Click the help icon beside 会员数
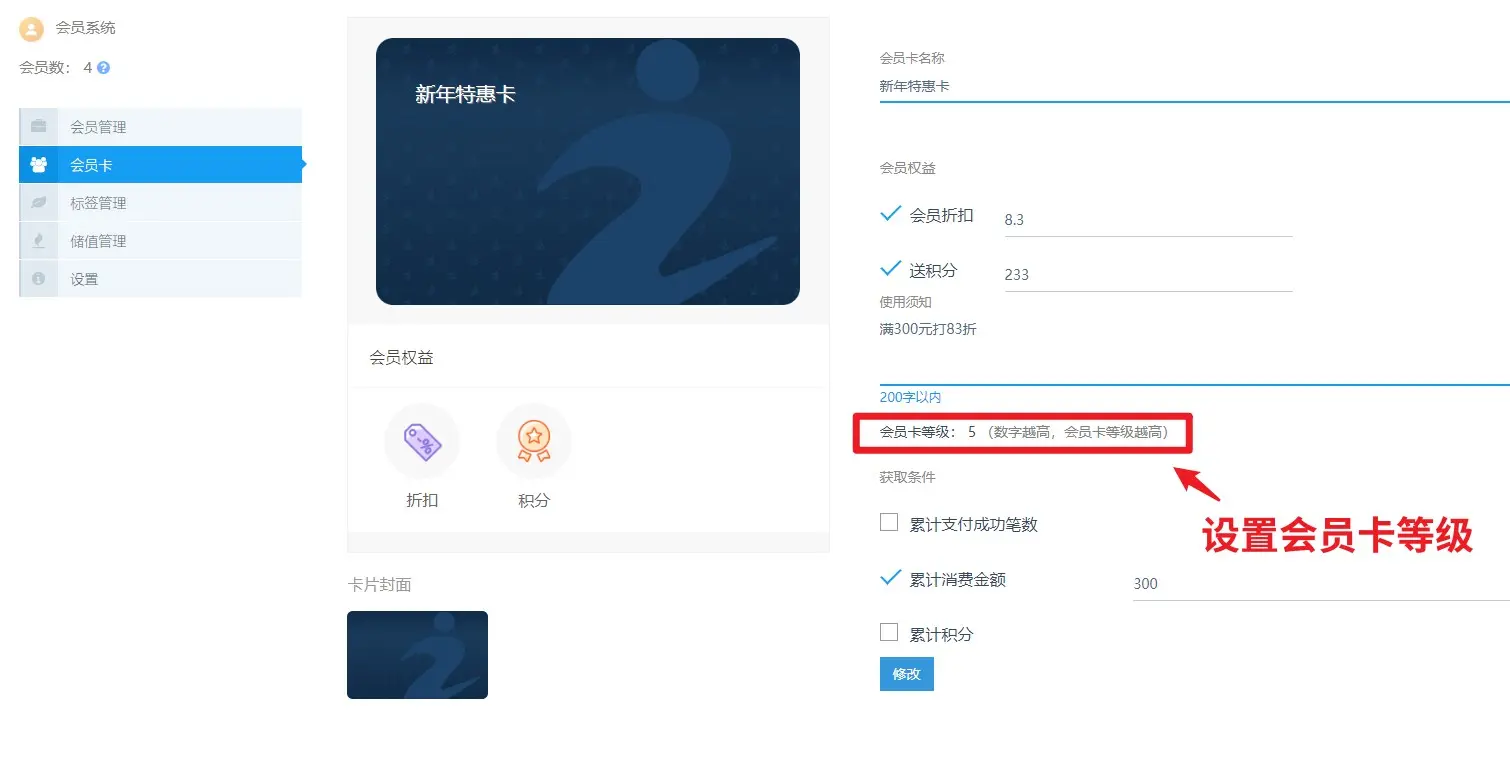 pyautogui.click(x=103, y=68)
